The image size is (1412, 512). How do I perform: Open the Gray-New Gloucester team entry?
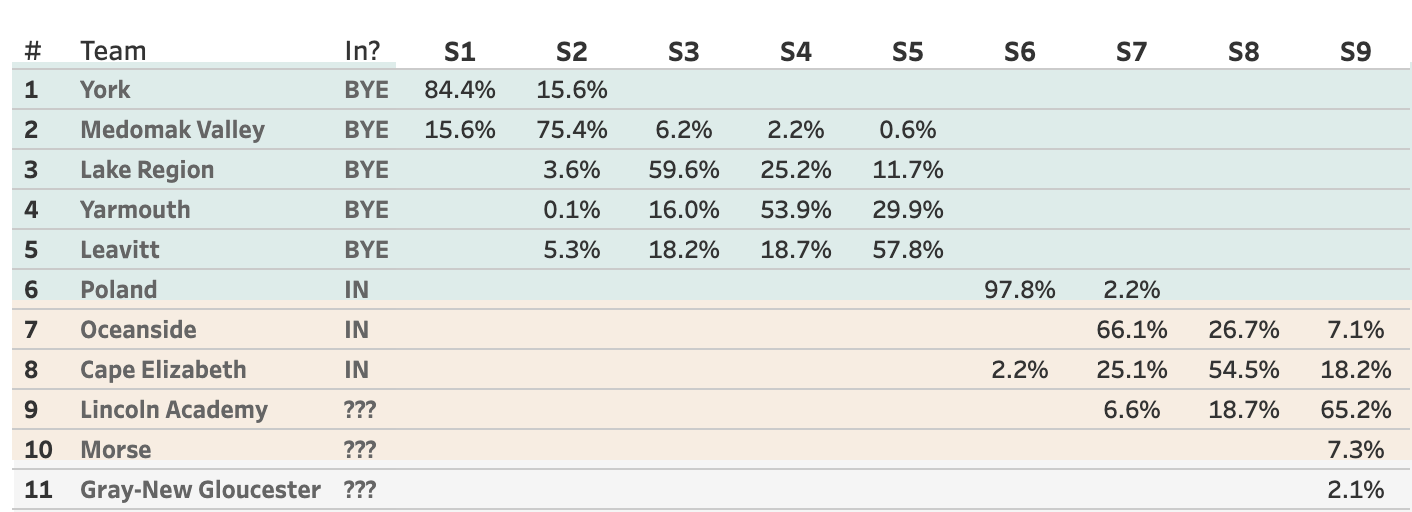coord(200,490)
